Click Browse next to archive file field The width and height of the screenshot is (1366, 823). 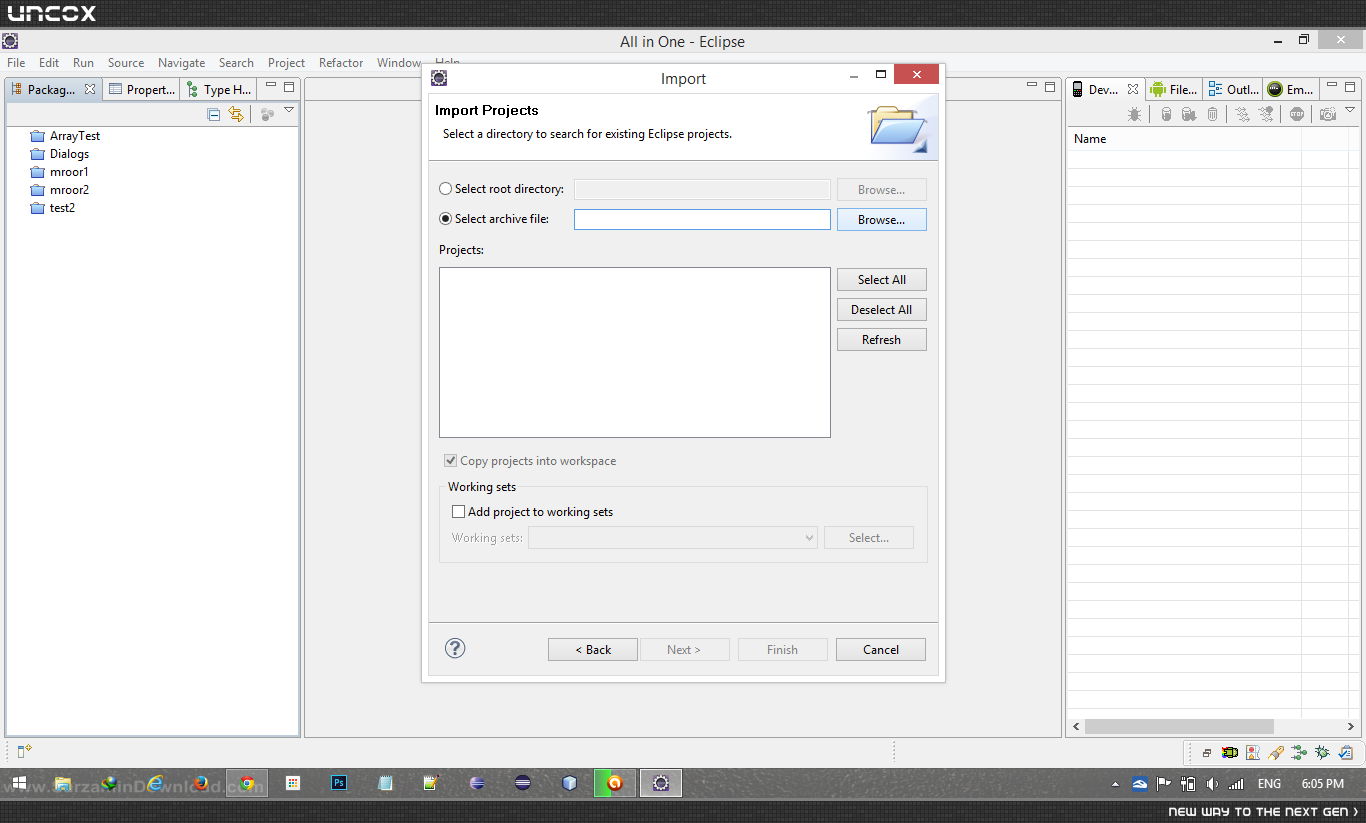click(x=882, y=220)
